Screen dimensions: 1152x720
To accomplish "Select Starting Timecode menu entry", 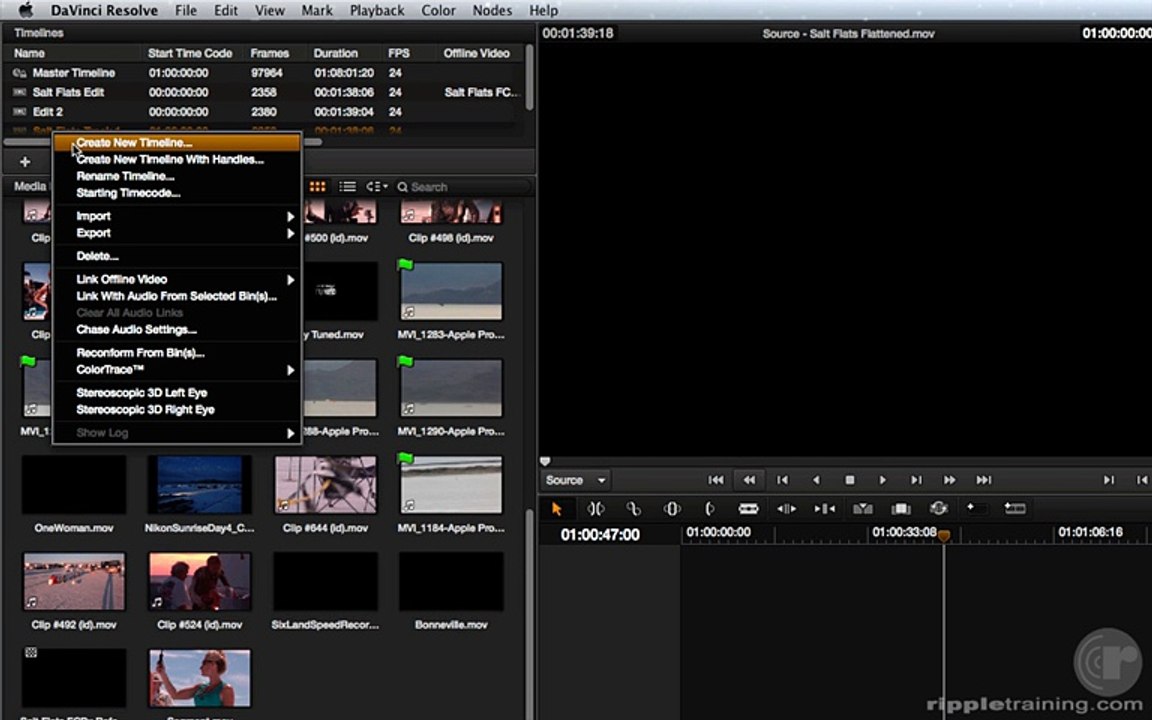I will [176, 193].
